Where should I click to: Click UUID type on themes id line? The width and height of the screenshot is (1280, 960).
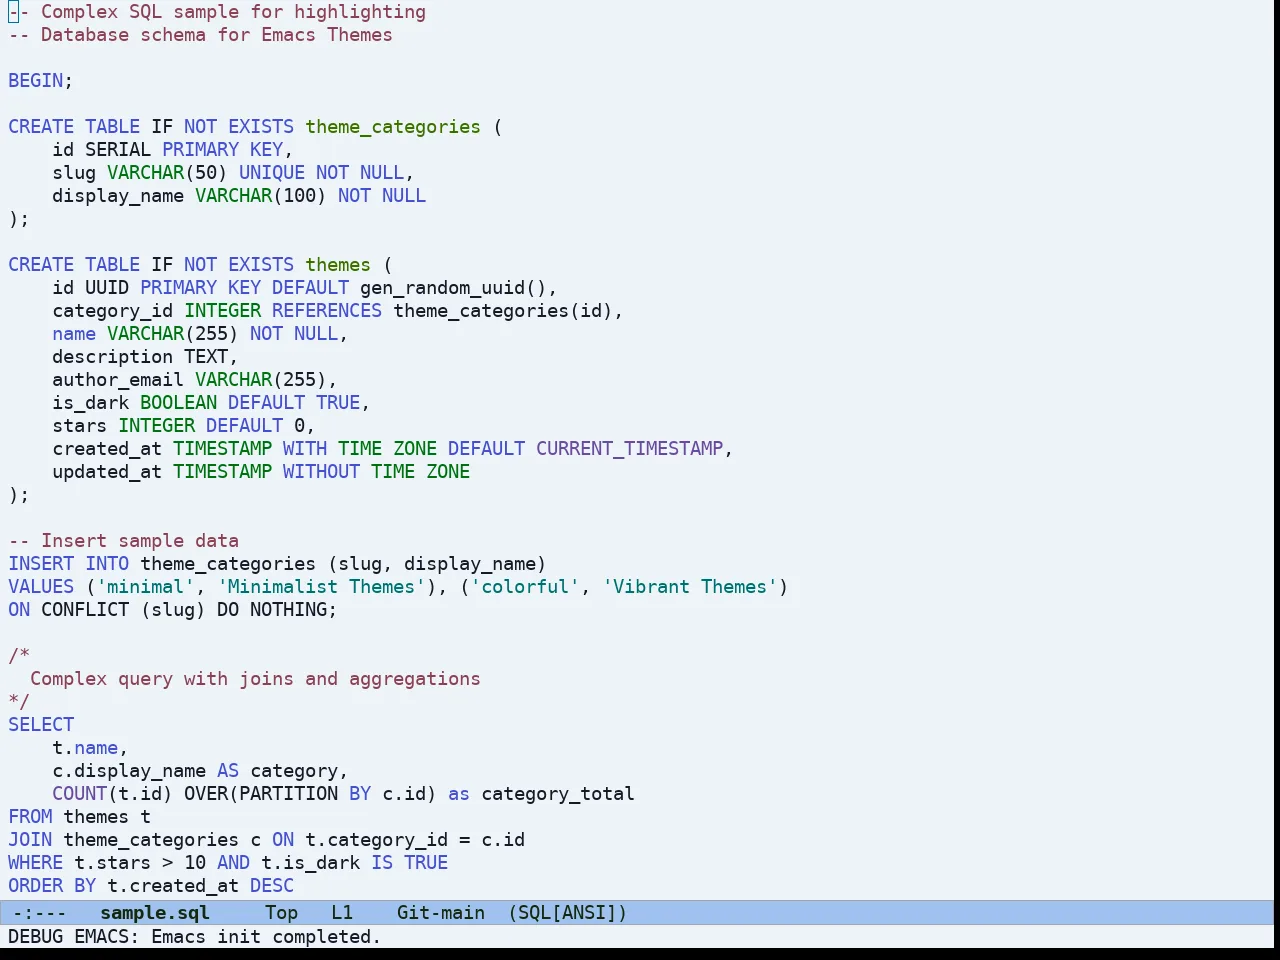[x=107, y=287]
